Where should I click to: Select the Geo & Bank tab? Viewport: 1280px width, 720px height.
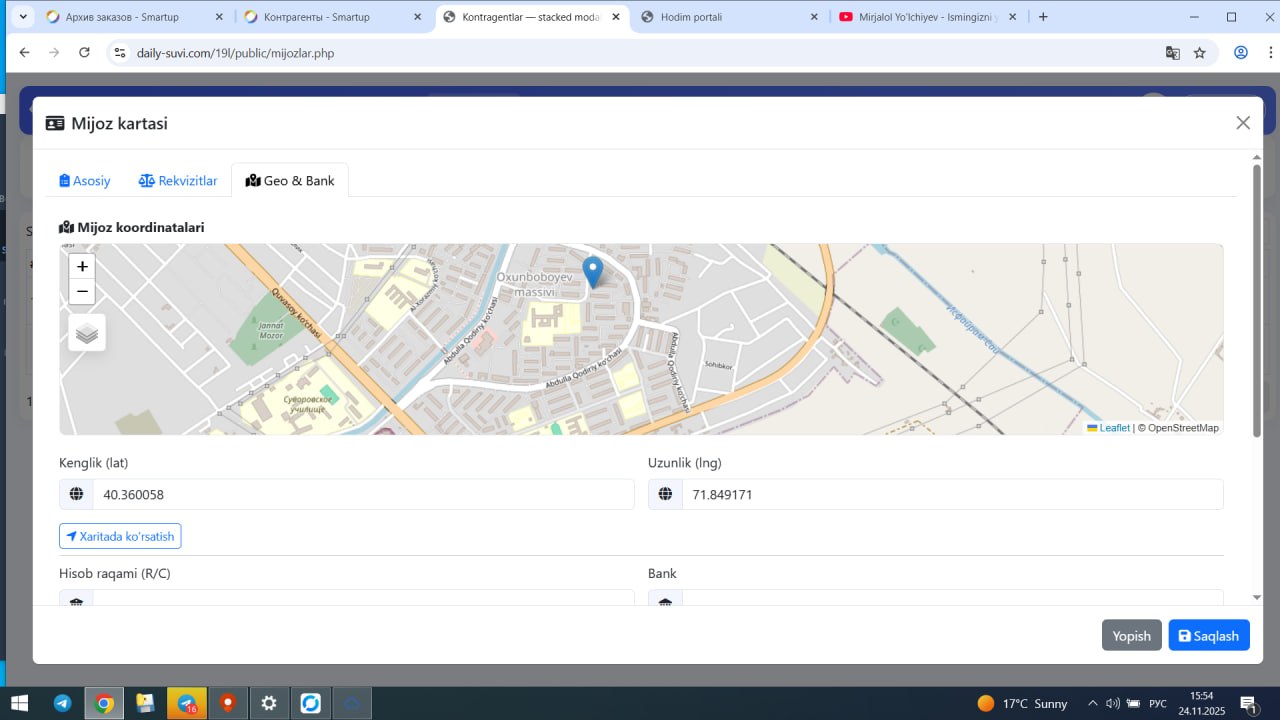[290, 181]
